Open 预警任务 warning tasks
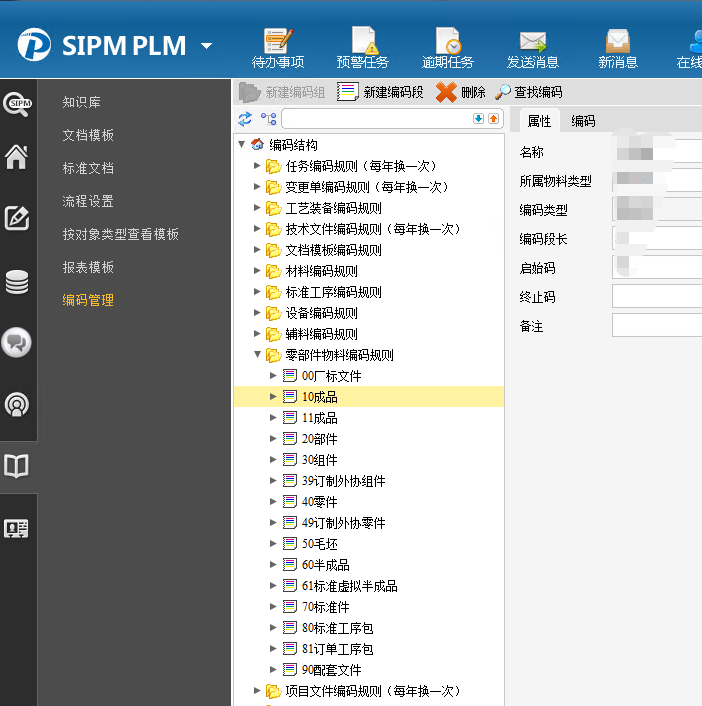The height and width of the screenshot is (706, 702). (362, 43)
